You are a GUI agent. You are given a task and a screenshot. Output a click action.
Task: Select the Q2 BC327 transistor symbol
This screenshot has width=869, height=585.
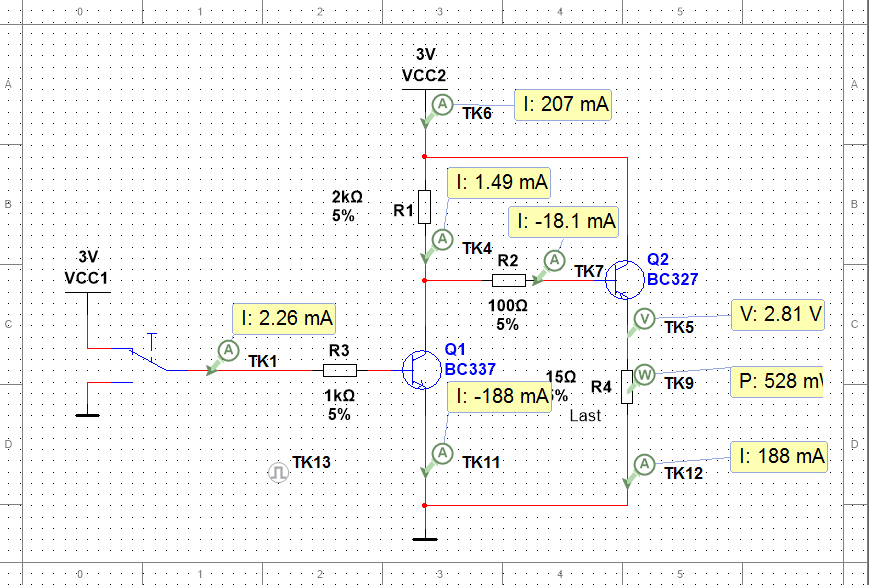click(623, 280)
